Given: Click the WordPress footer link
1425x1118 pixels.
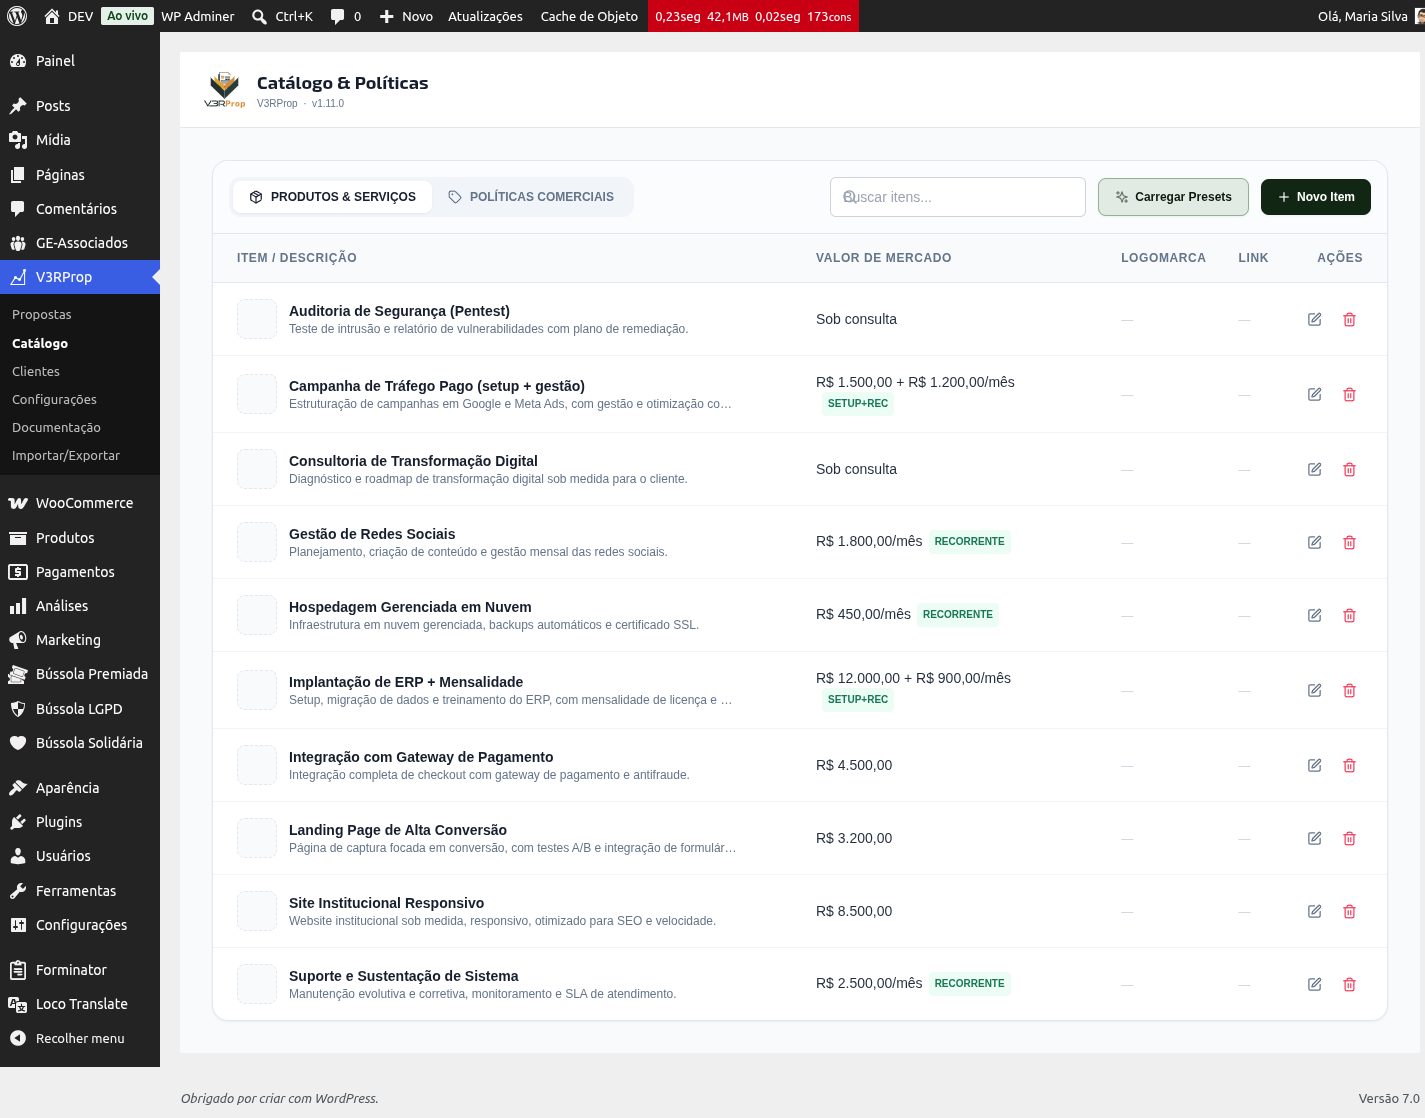Looking at the screenshot, I should [346, 1098].
